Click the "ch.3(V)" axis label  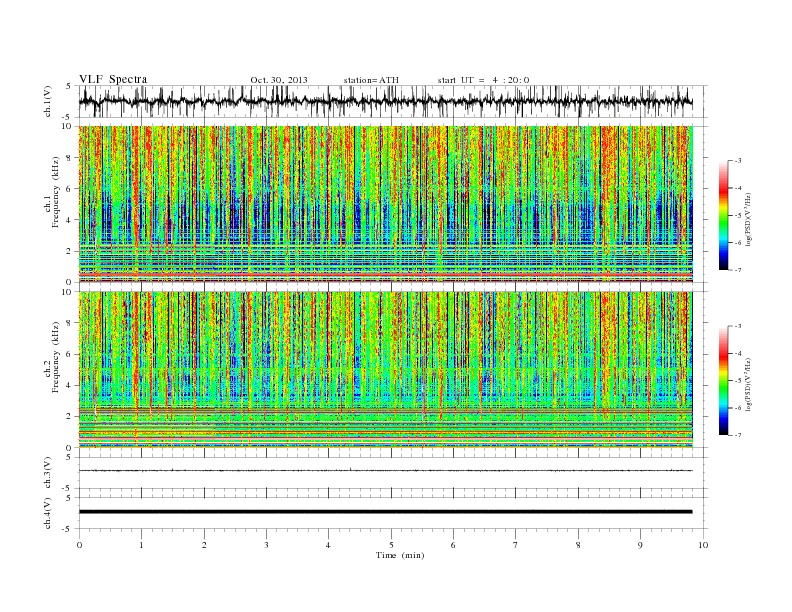click(x=48, y=473)
